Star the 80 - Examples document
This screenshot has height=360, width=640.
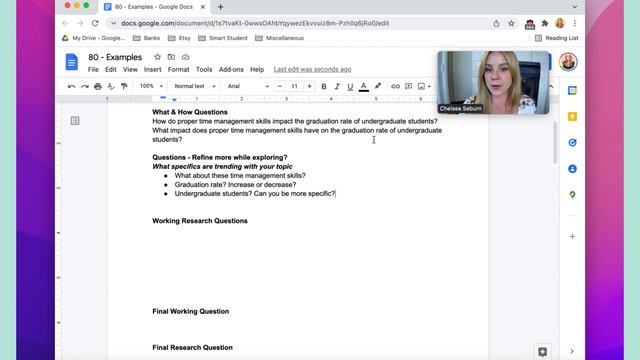[x=157, y=57]
